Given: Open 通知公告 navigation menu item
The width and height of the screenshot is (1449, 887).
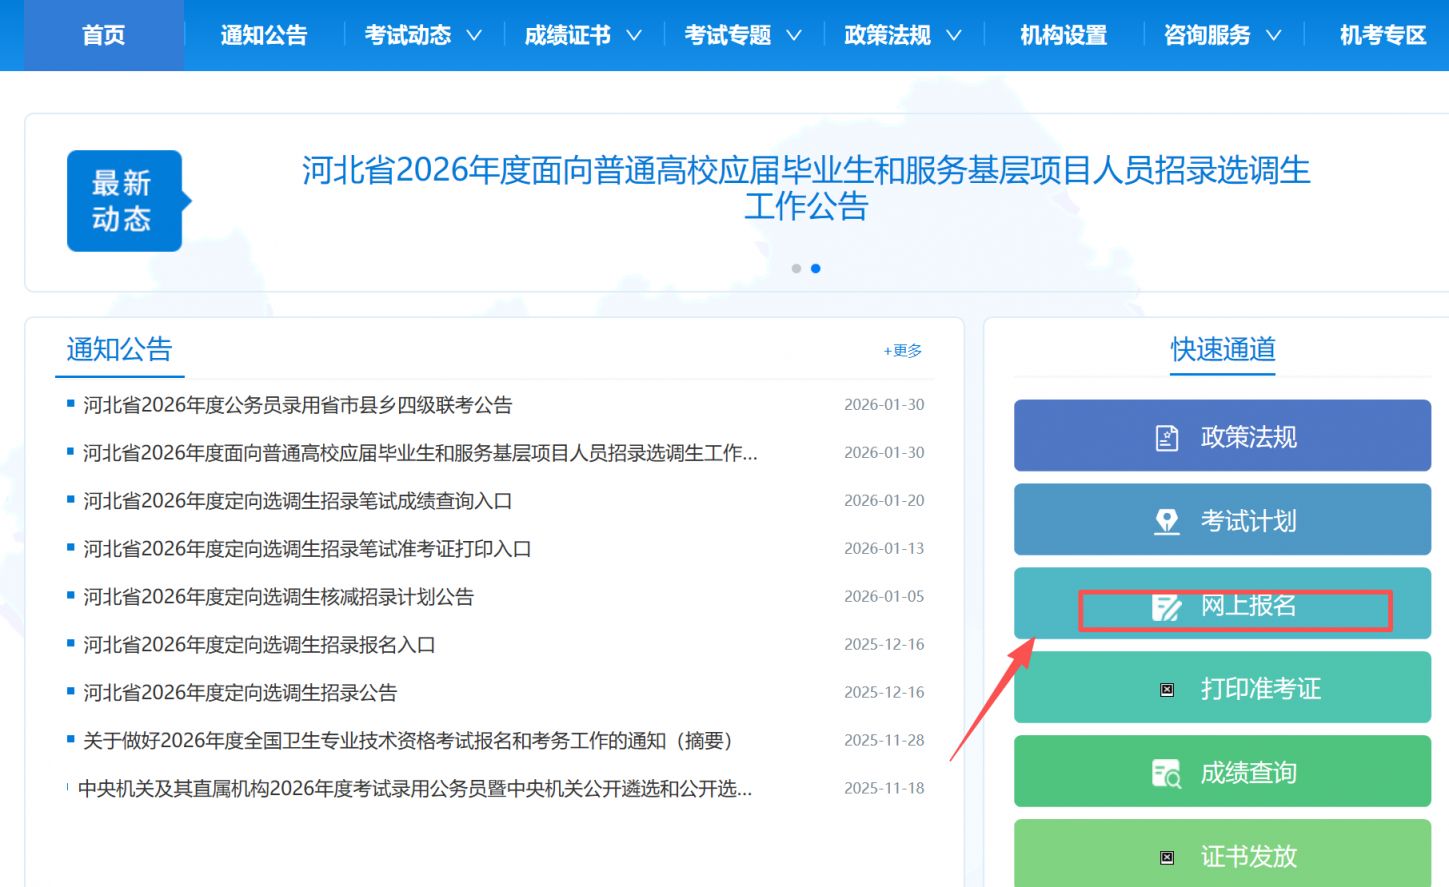Looking at the screenshot, I should [x=264, y=35].
